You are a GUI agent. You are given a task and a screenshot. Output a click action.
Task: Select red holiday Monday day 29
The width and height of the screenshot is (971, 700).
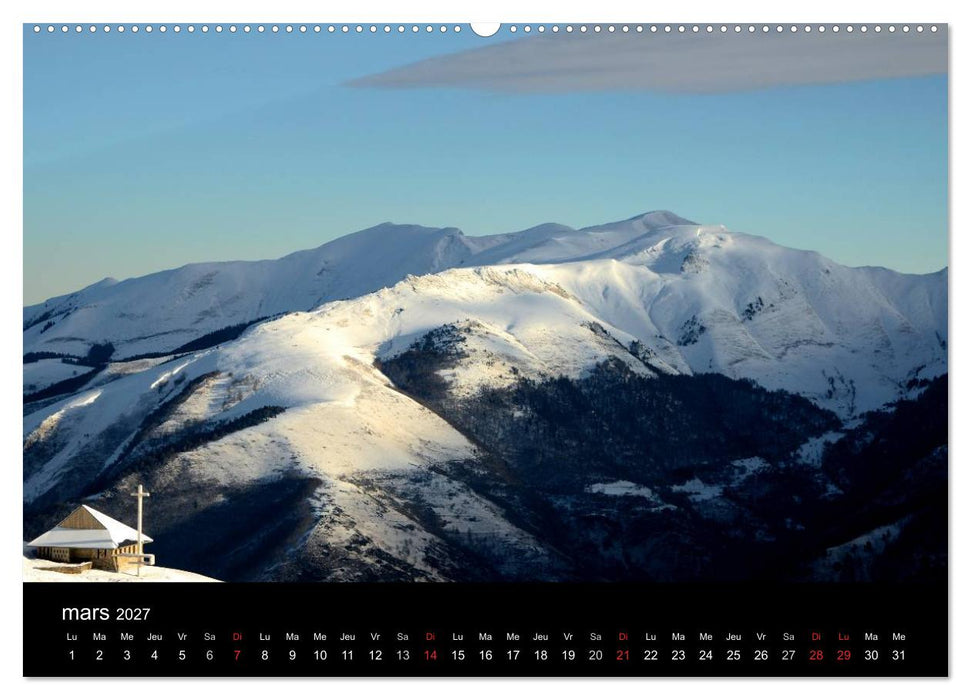[x=843, y=655]
